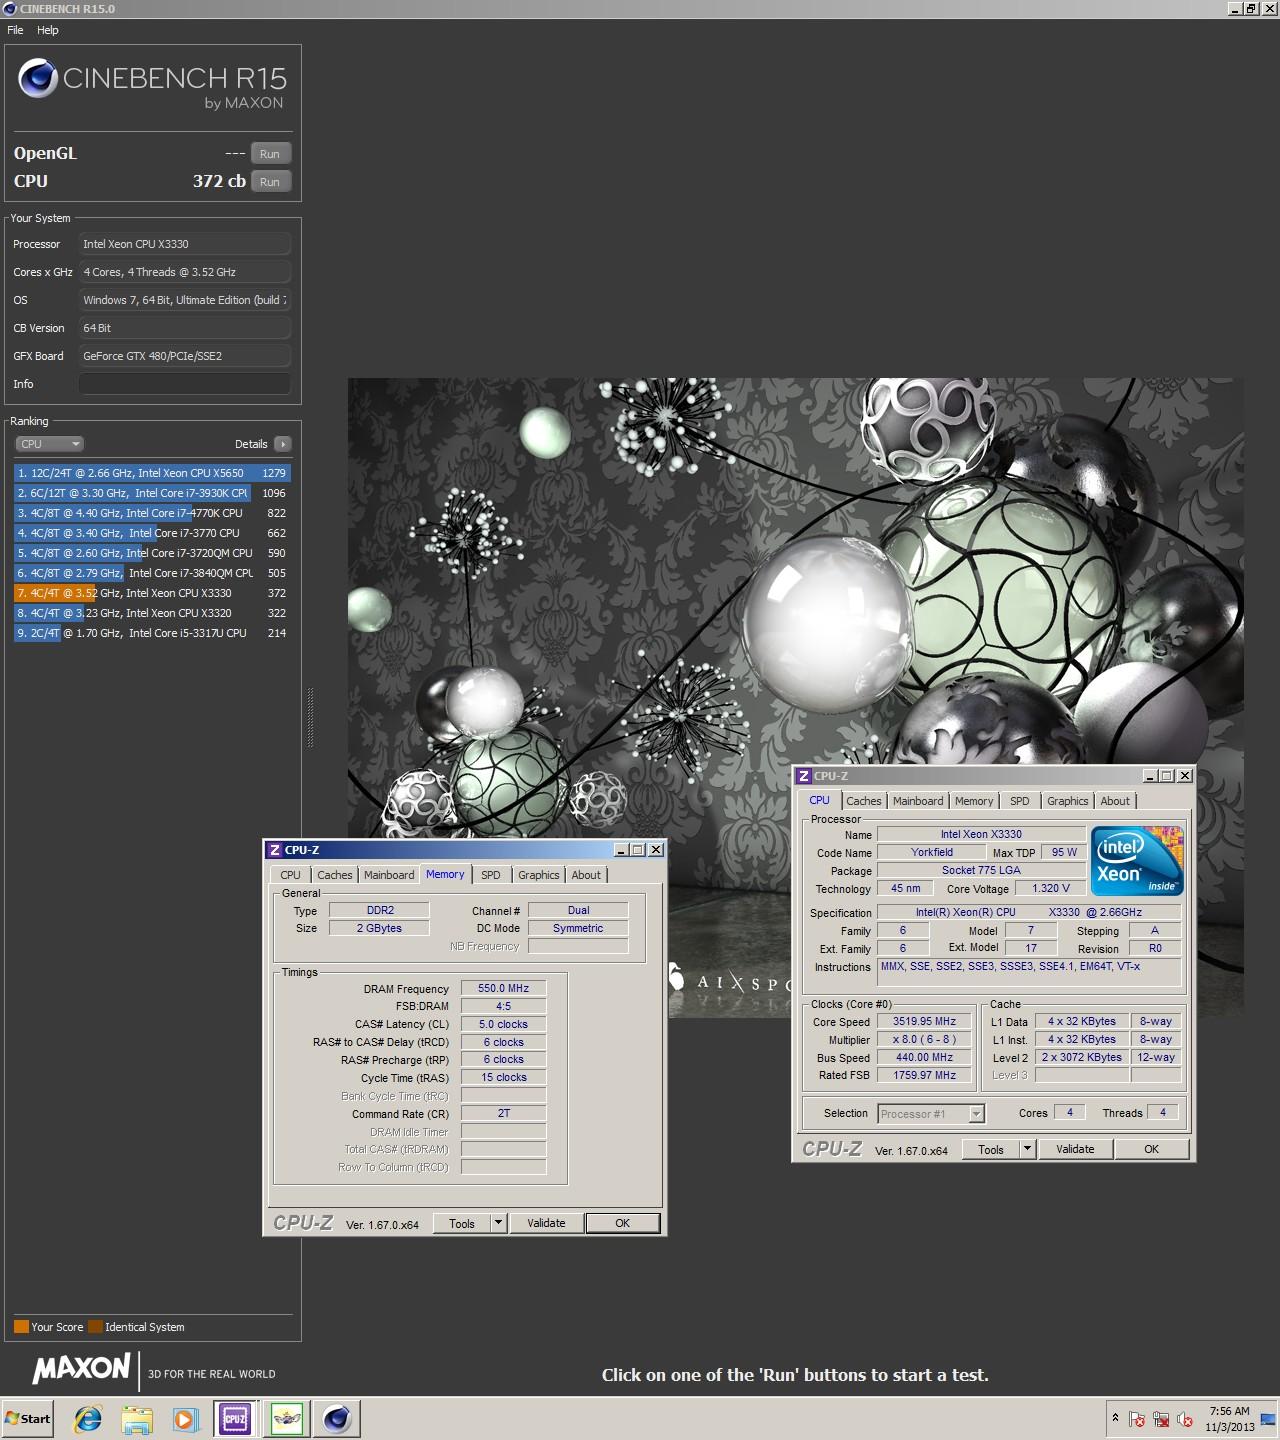Open the CPU ranking type dropdown
This screenshot has width=1280, height=1440.
[49, 444]
